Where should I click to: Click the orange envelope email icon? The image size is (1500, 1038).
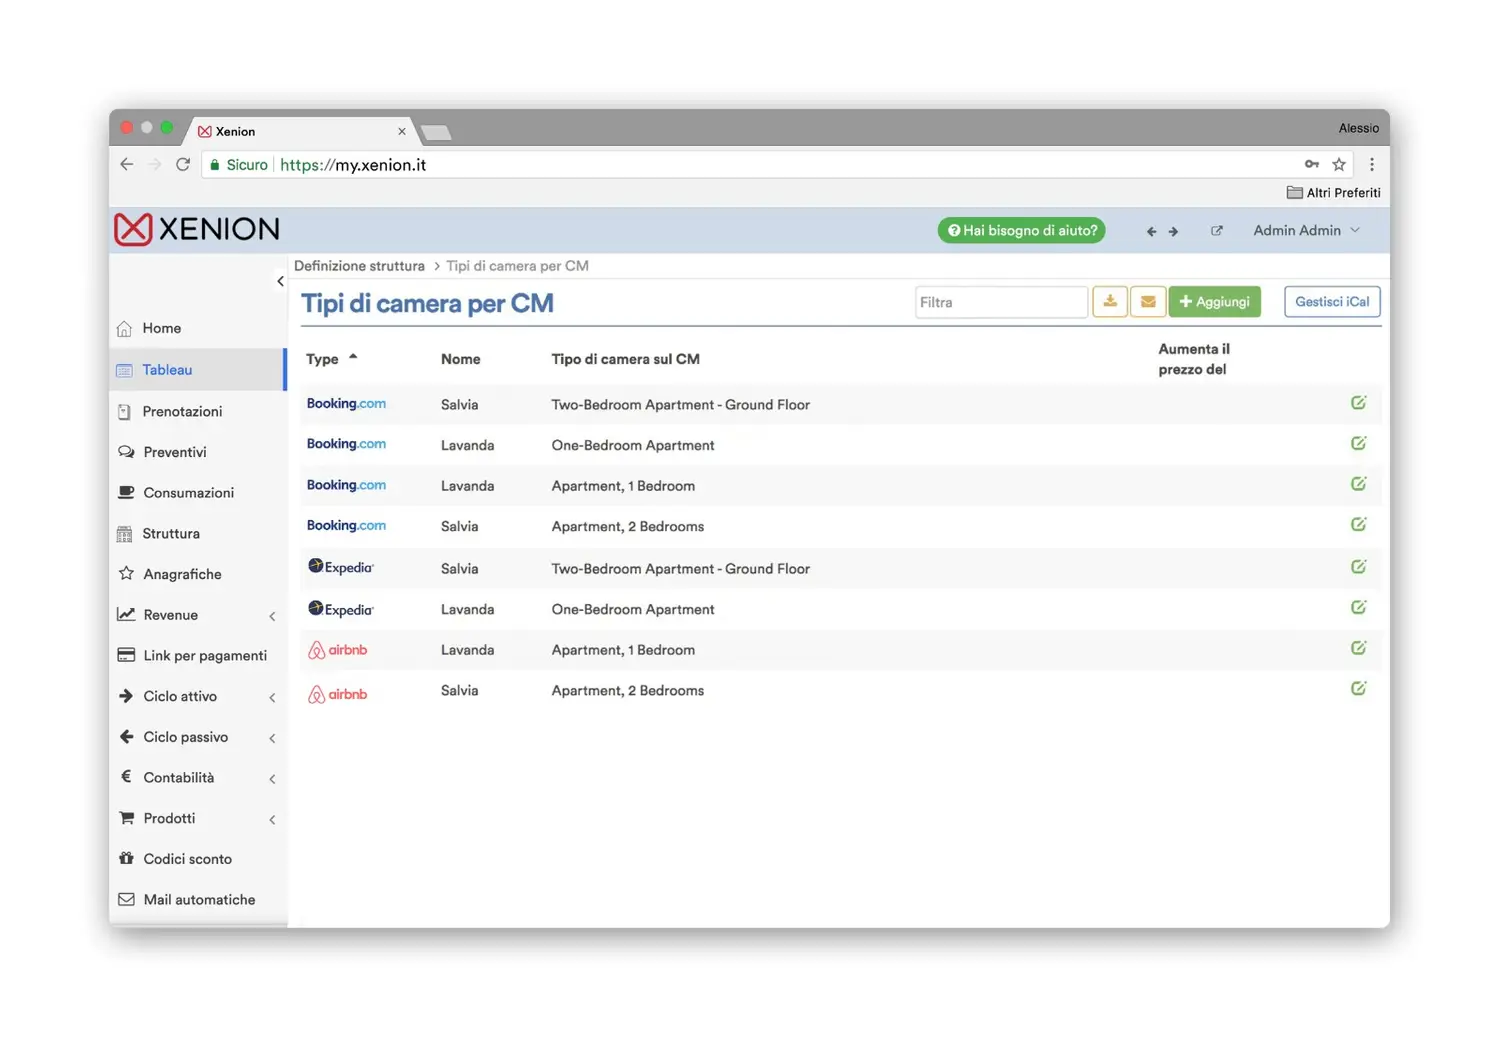pyautogui.click(x=1148, y=302)
